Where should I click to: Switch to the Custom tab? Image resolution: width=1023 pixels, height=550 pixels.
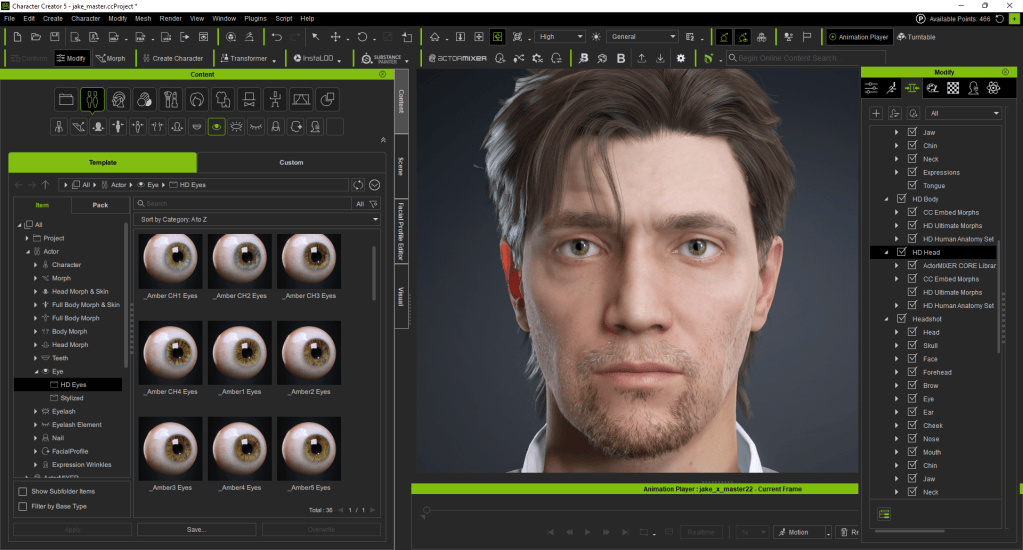(291, 162)
